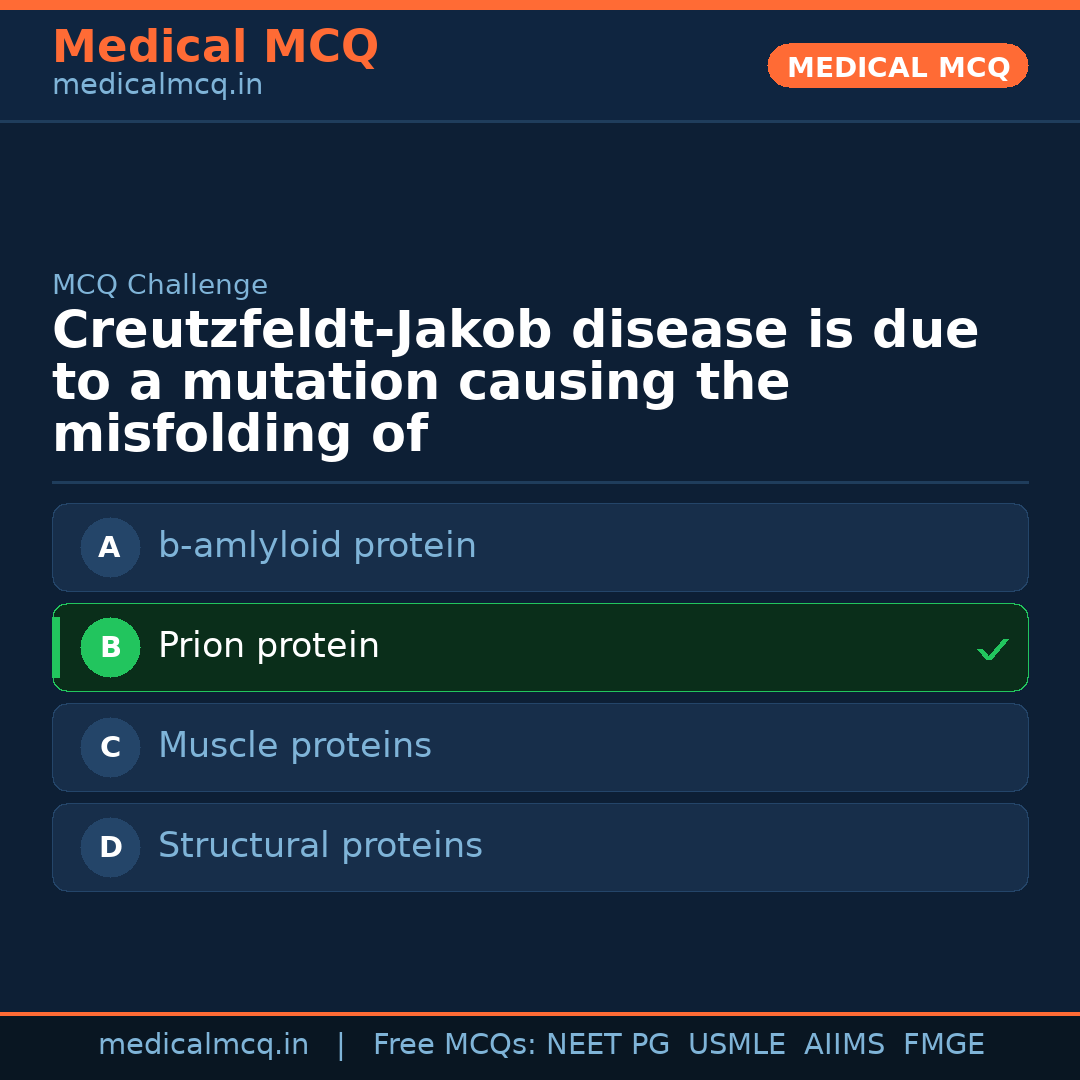
Task: Click the circular D option badge
Action: pos(110,847)
